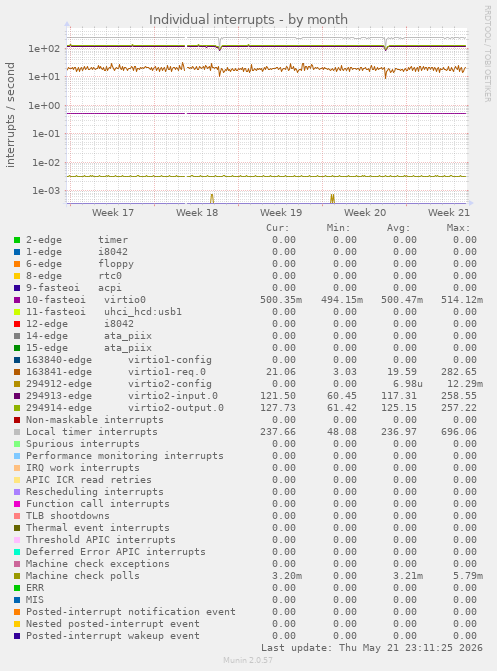The image size is (497, 671).
Task: Click the gray Local timer interrupts swatch
Action: coord(17,432)
